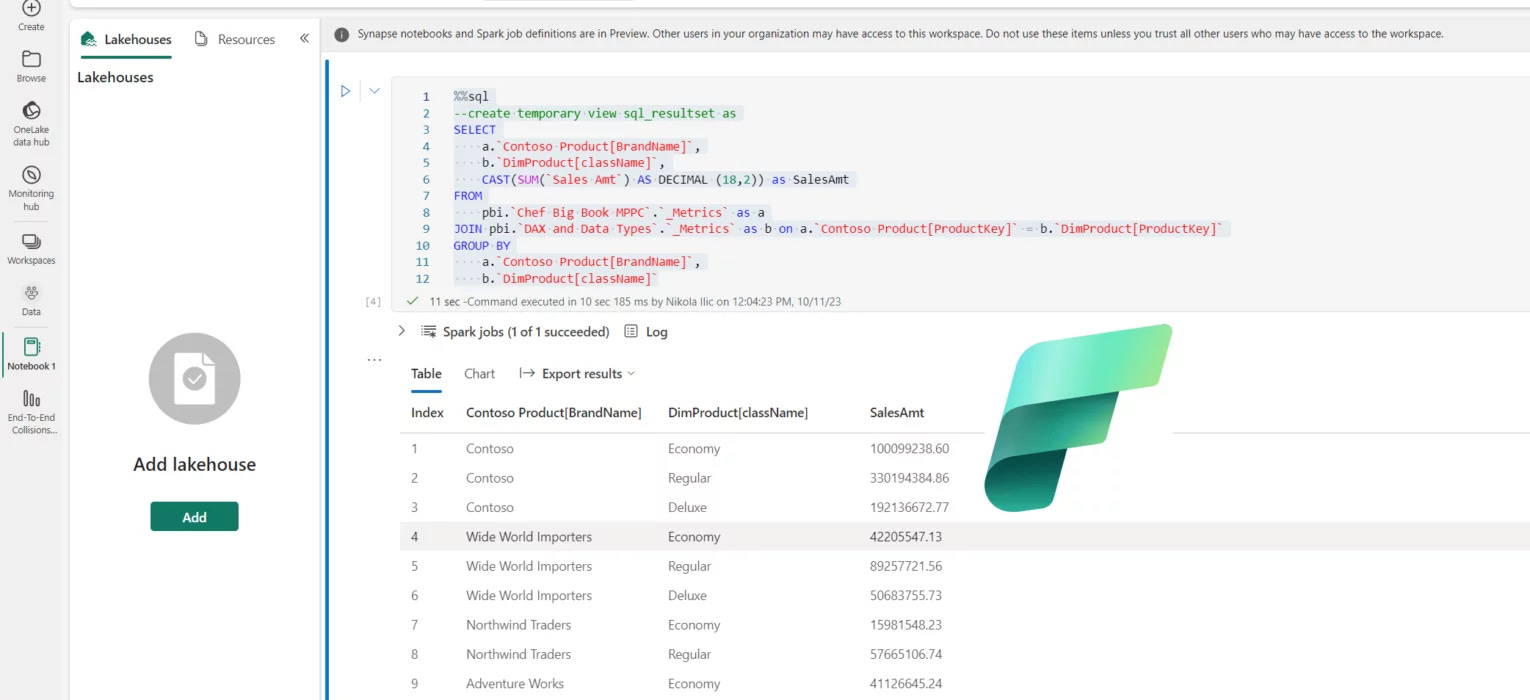
Task: Click the value 89257721.56
Action: (906, 566)
